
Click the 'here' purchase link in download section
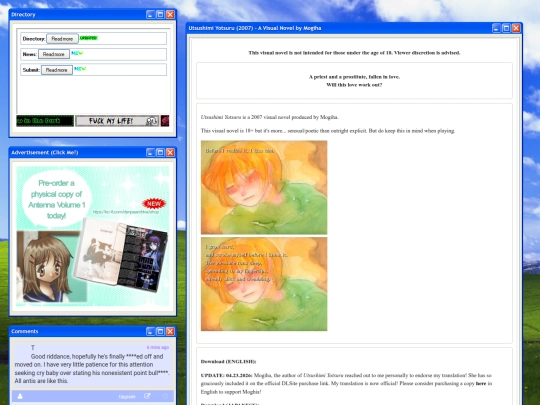[x=481, y=383]
